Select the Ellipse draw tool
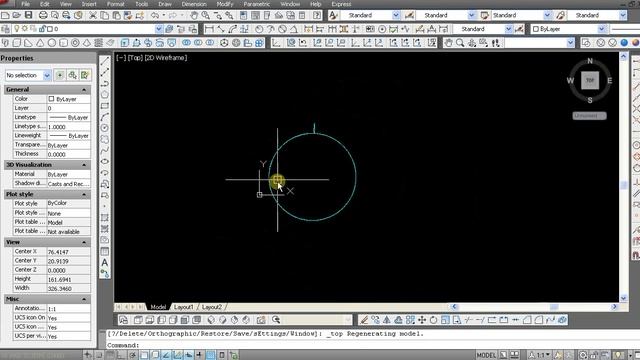The height and width of the screenshot is (360, 640). click(x=105, y=162)
